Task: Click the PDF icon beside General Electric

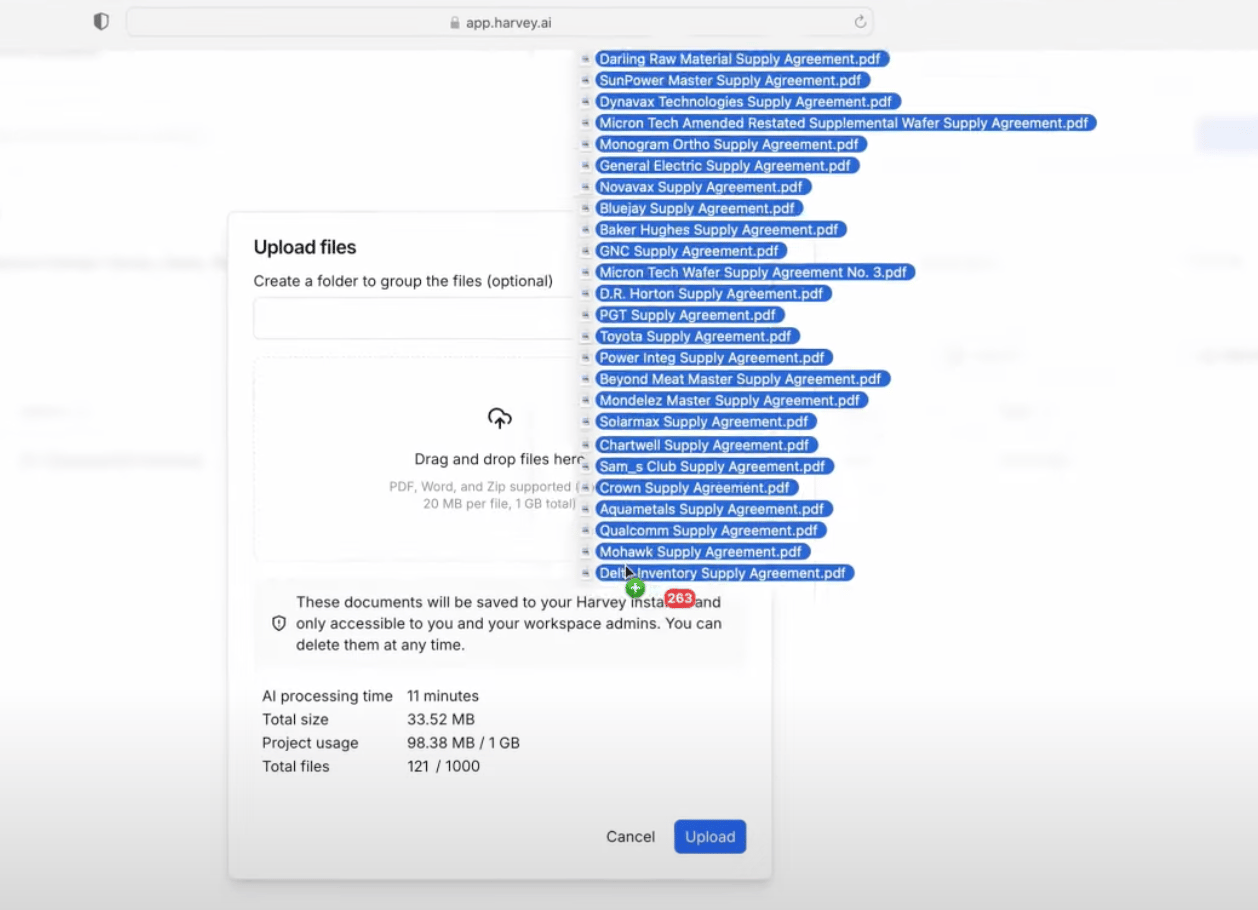Action: pyautogui.click(x=586, y=165)
